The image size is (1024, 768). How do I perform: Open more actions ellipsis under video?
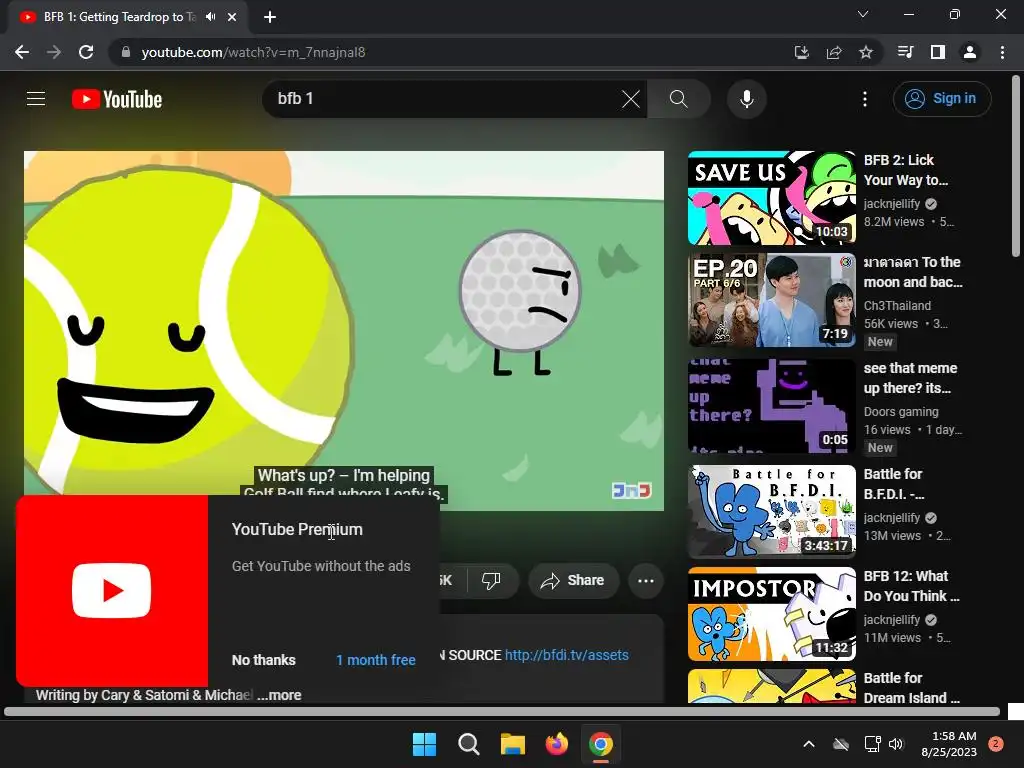646,581
